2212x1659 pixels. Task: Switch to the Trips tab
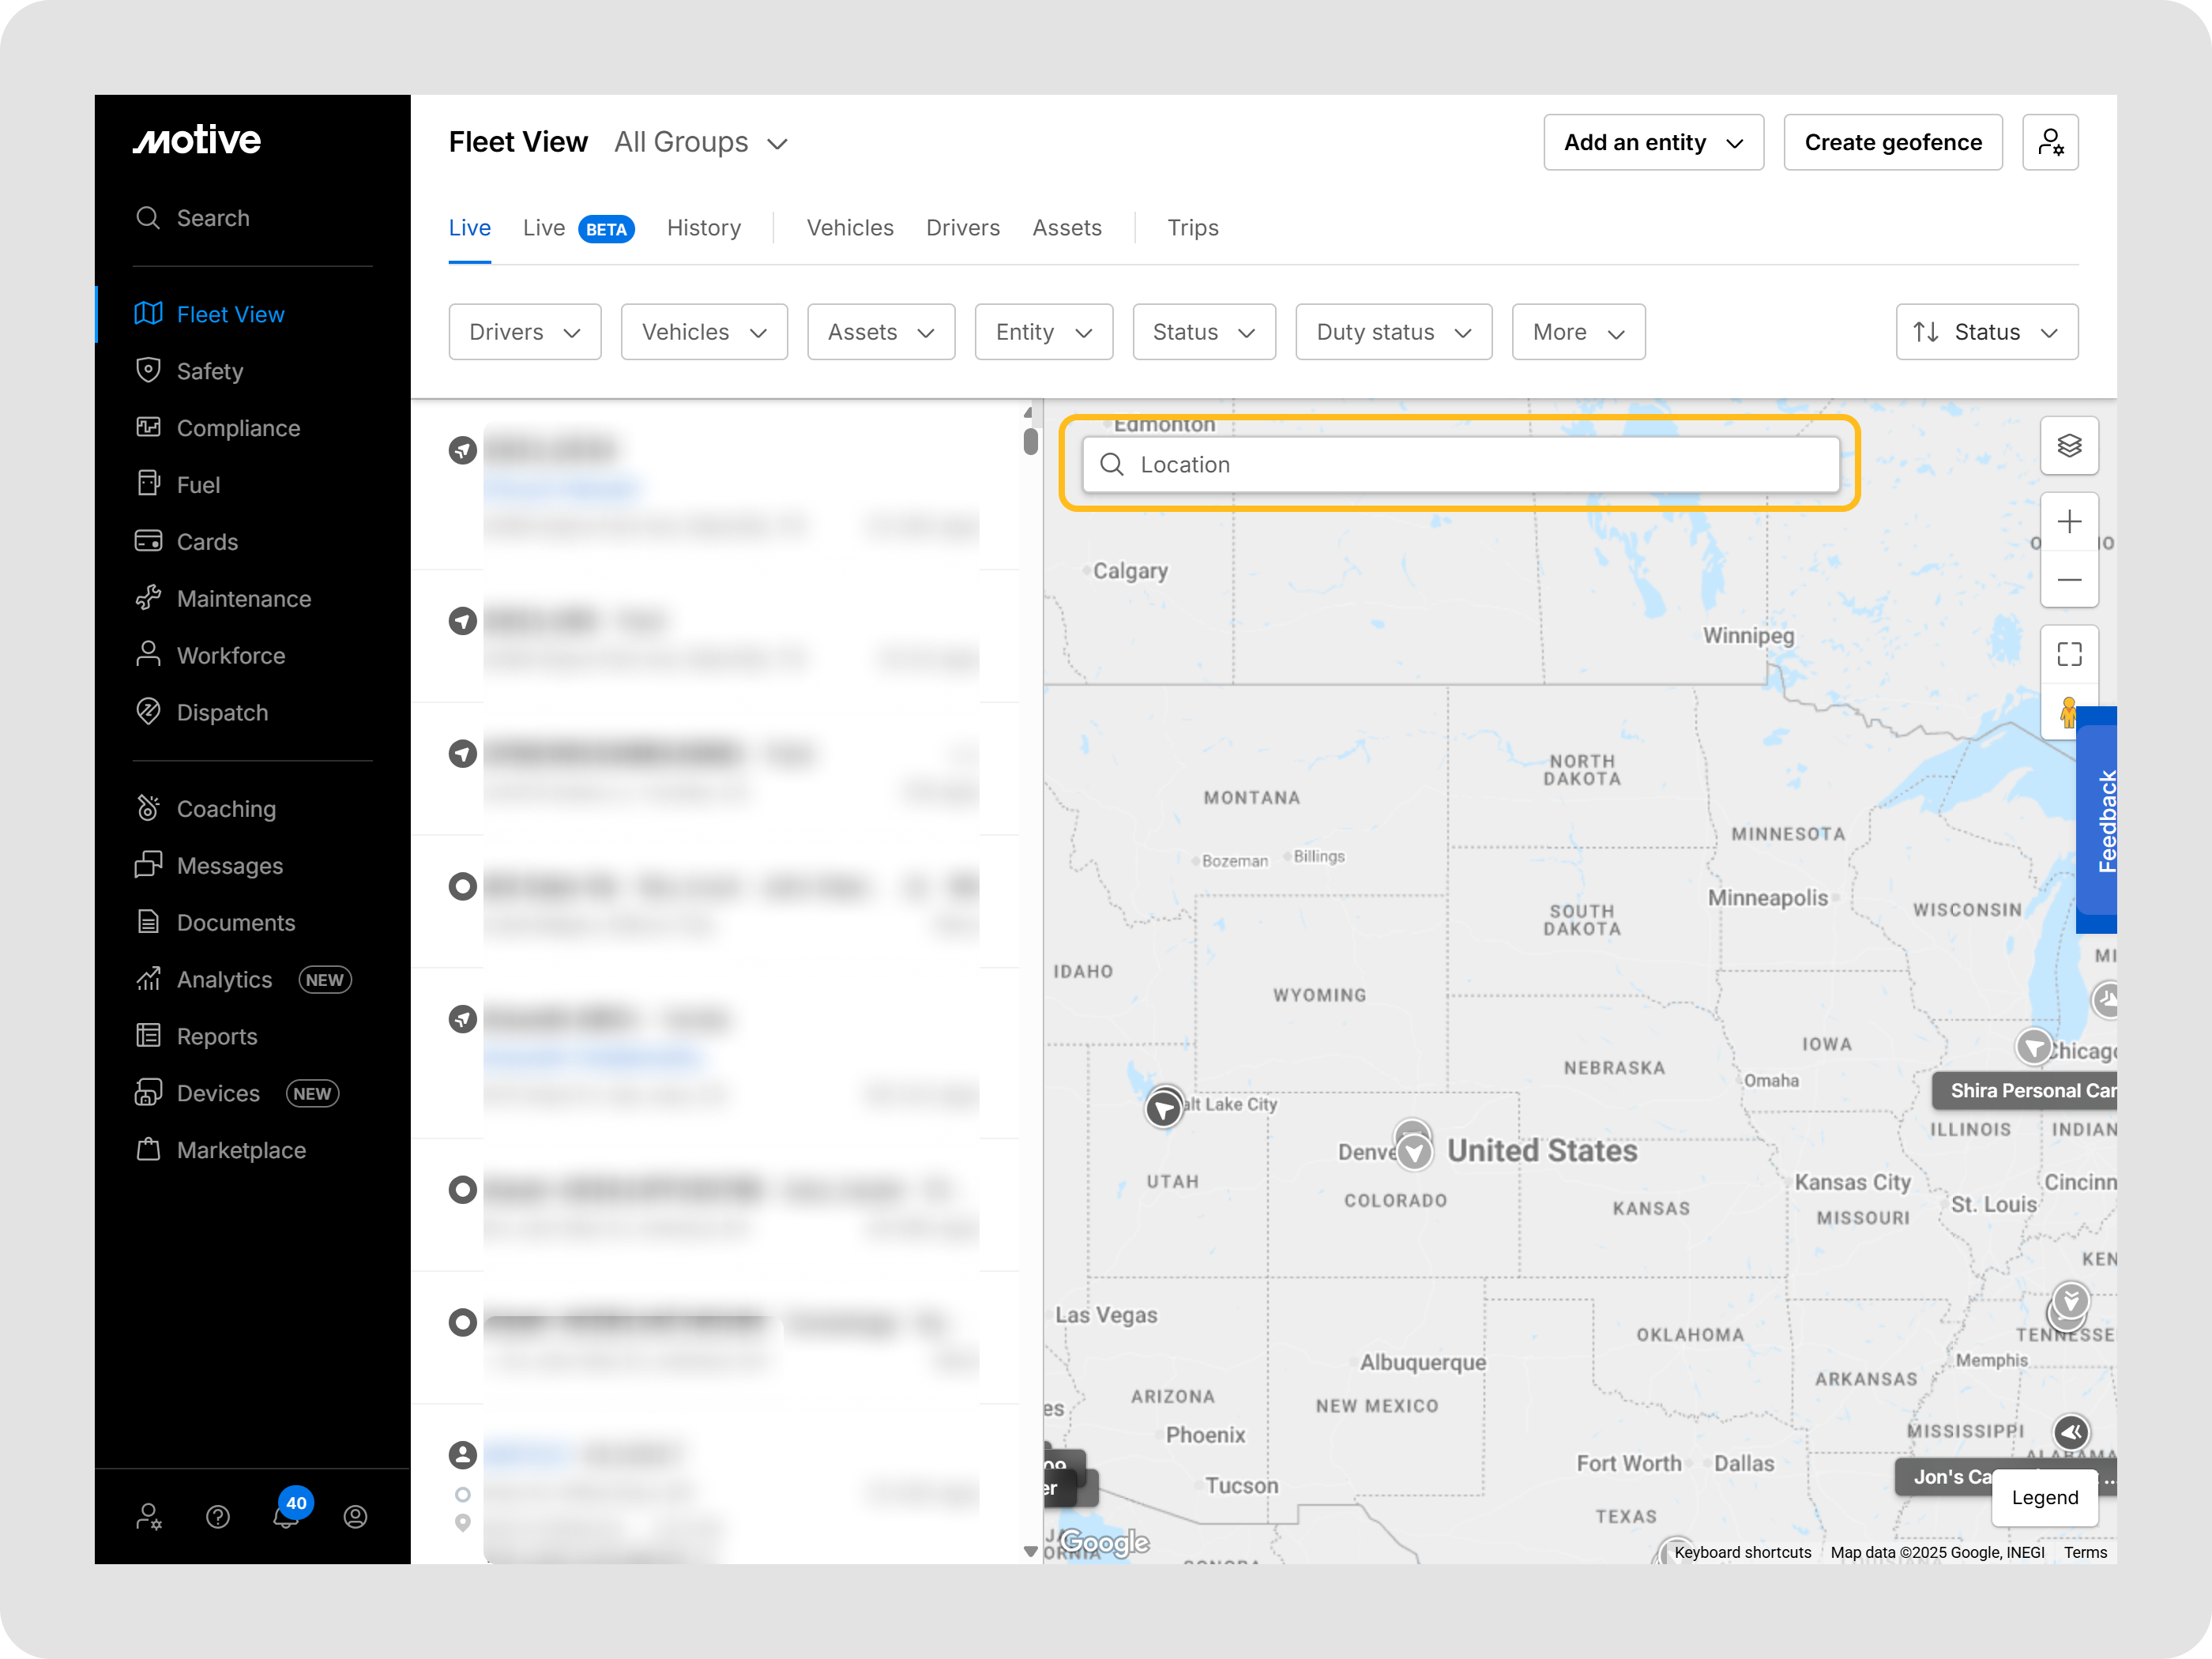click(1192, 228)
